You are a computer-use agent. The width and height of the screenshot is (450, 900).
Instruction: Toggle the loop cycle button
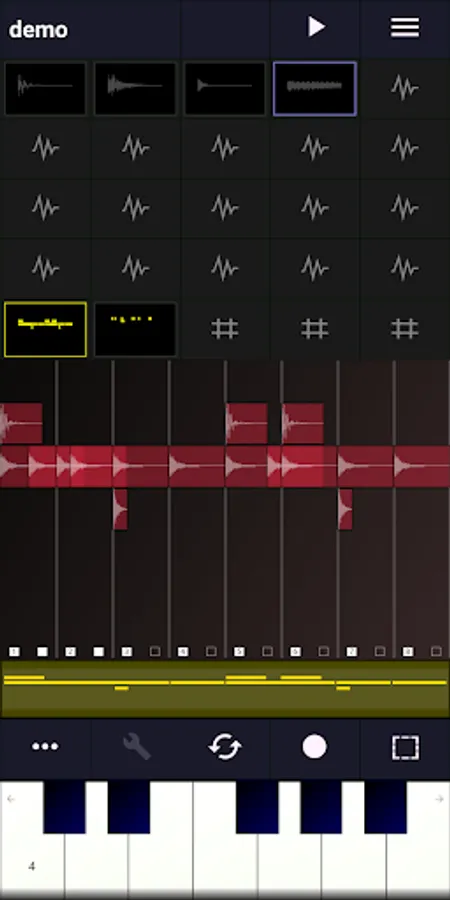pos(225,747)
